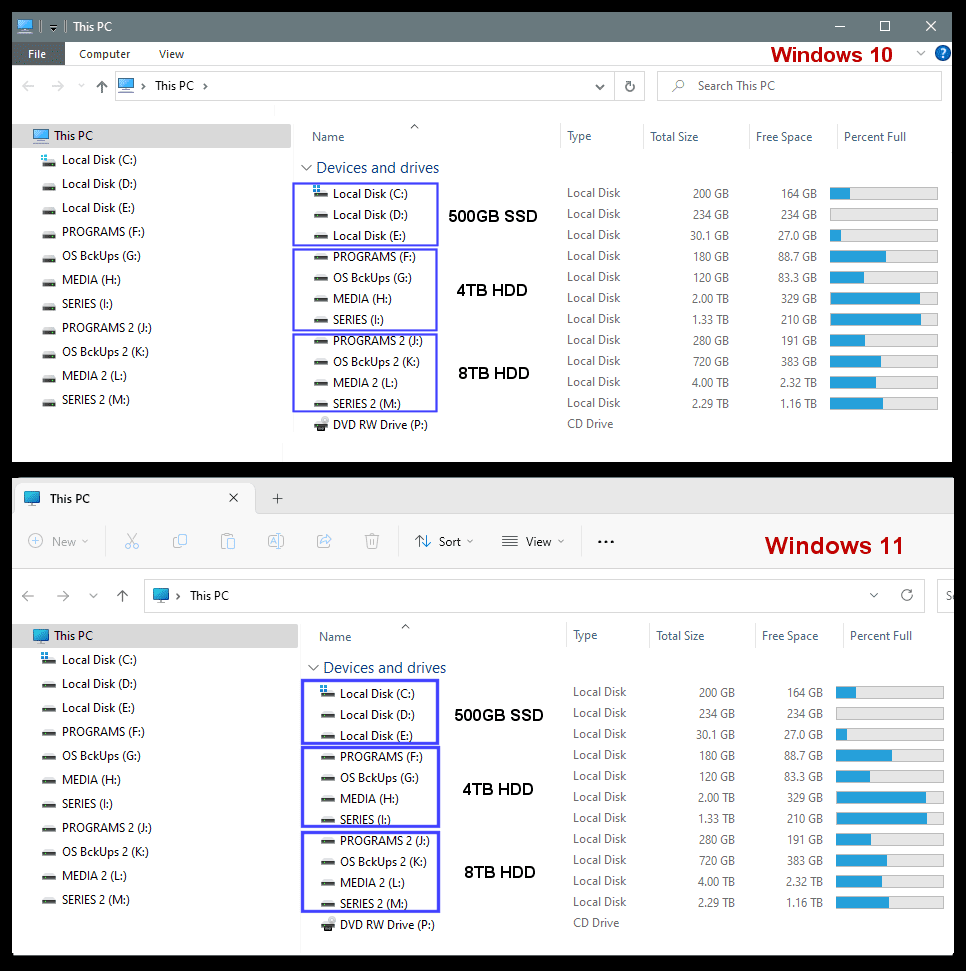The height and width of the screenshot is (971, 966).
Task: Open the Windows 10 address bar history dropdown
Action: coord(599,87)
